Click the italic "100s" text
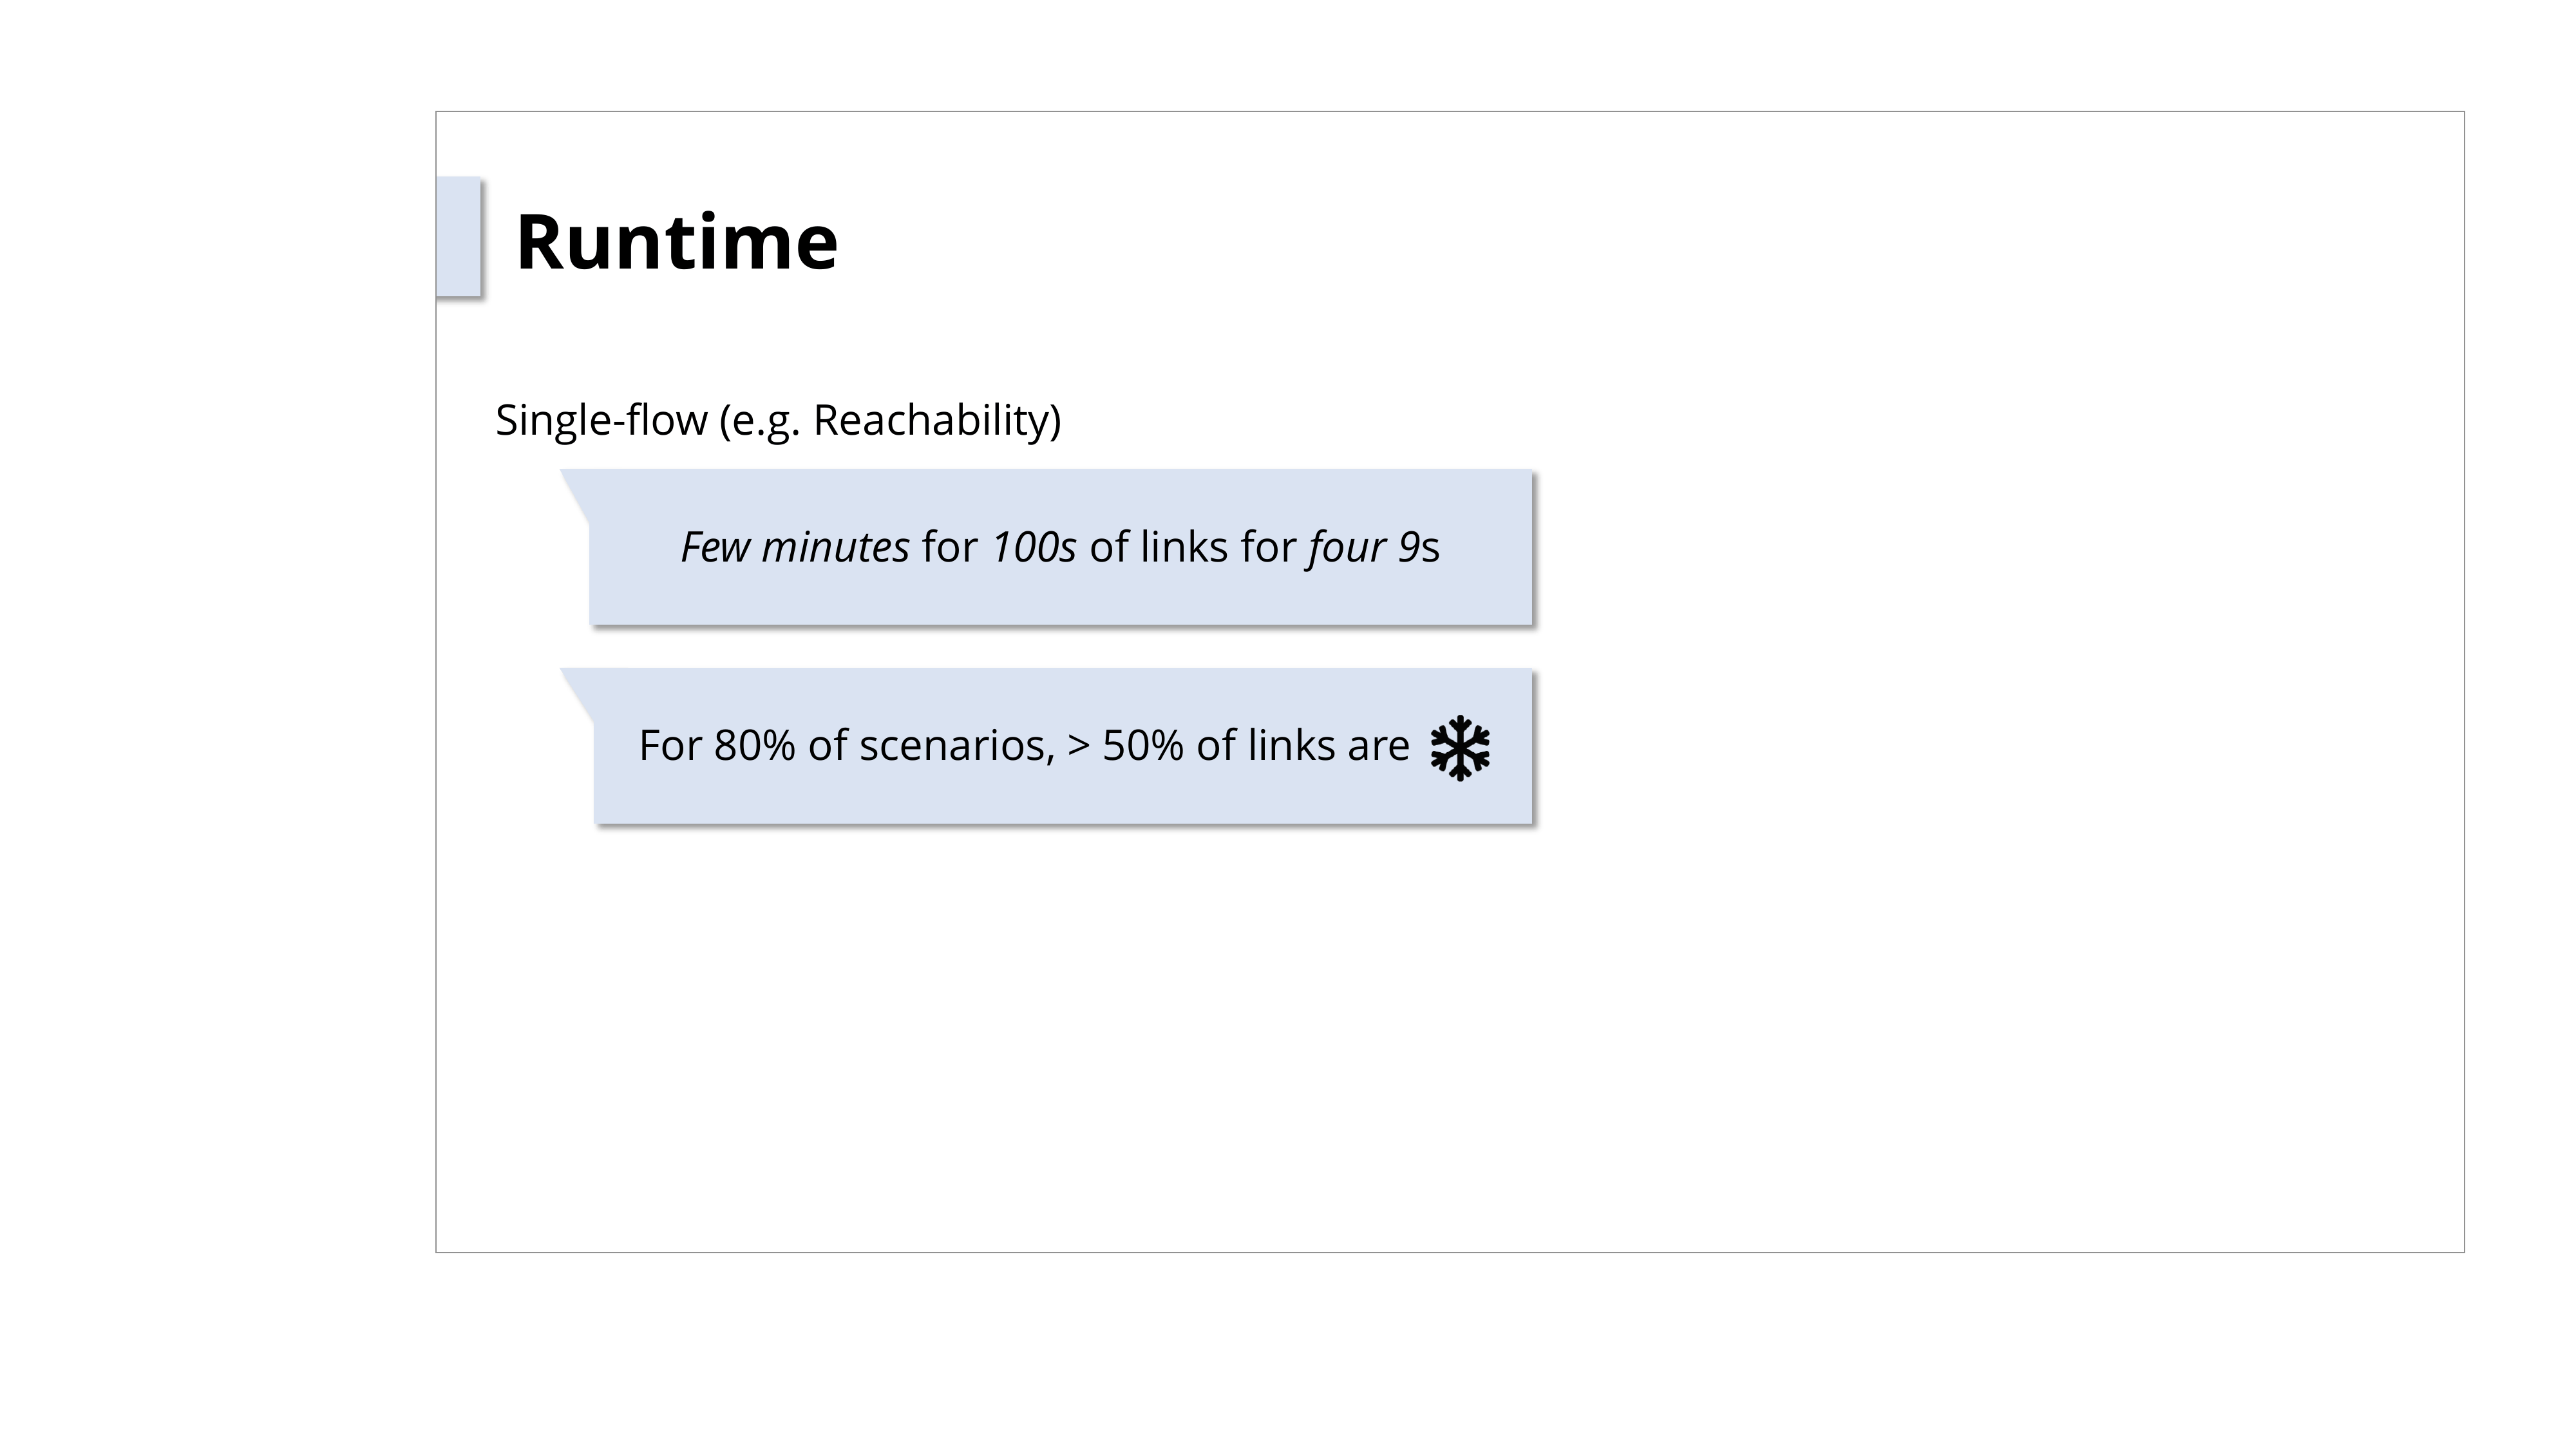The width and height of the screenshot is (2576, 1449). [1033, 548]
